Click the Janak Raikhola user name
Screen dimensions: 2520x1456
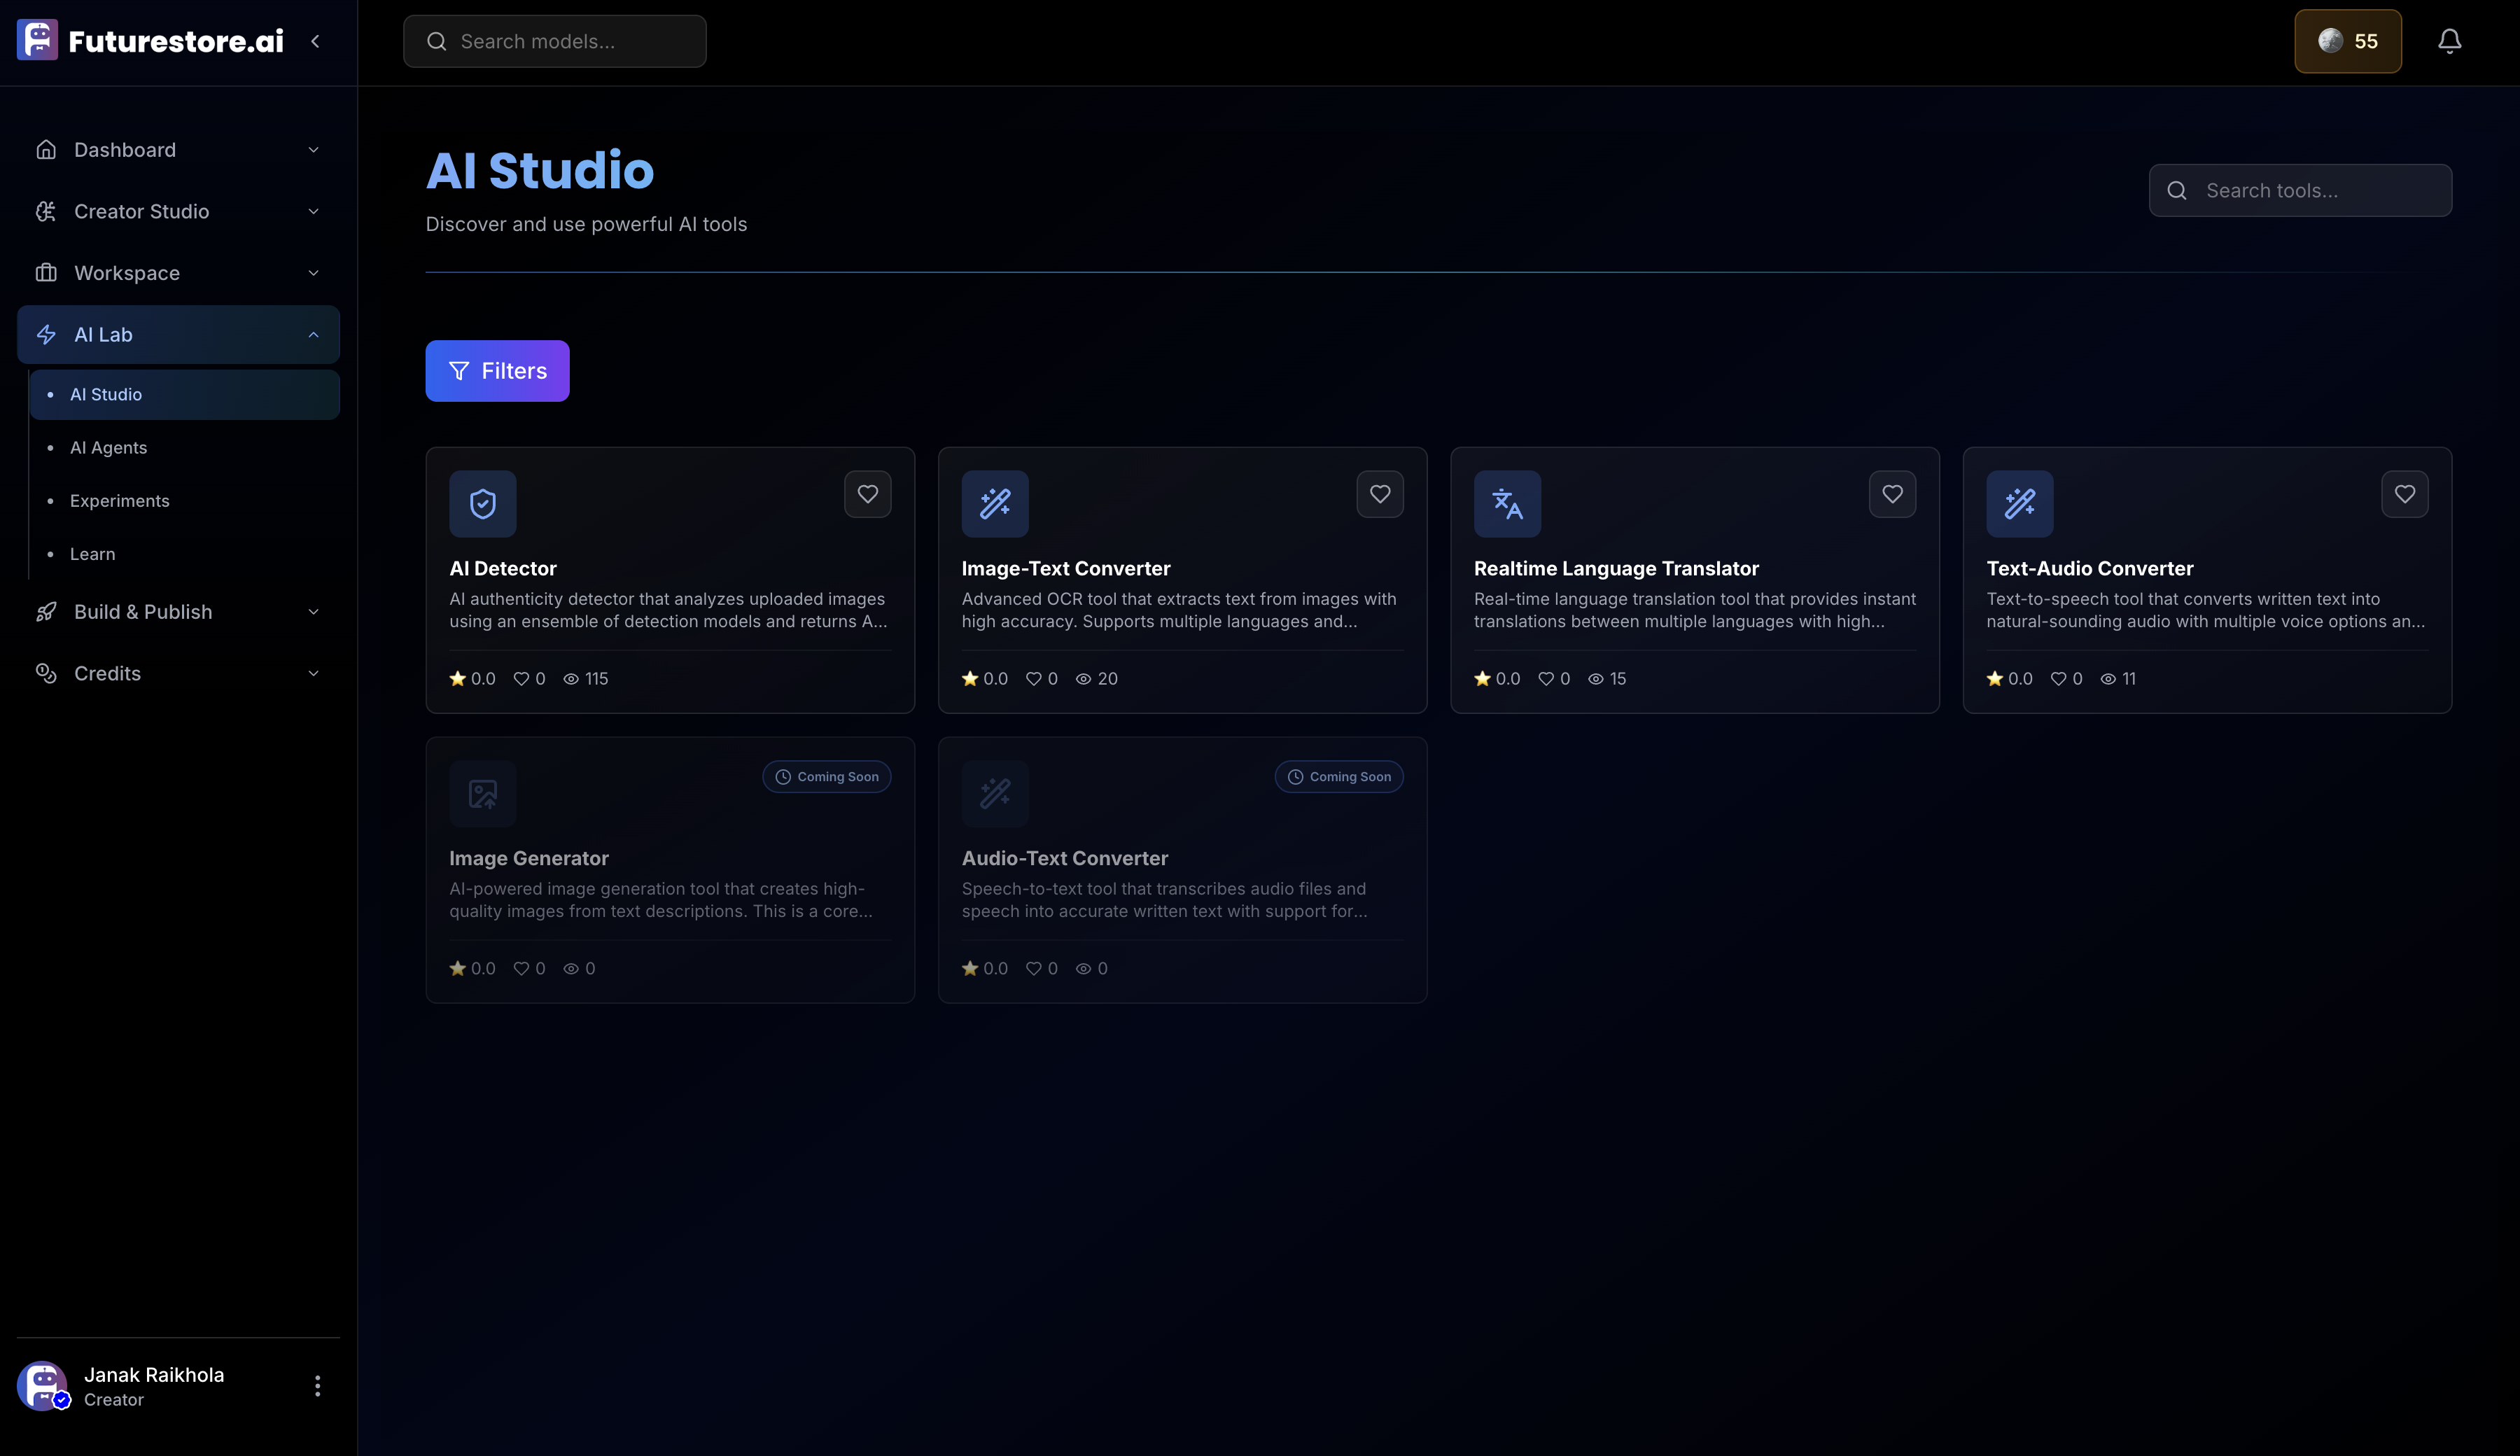click(x=154, y=1375)
